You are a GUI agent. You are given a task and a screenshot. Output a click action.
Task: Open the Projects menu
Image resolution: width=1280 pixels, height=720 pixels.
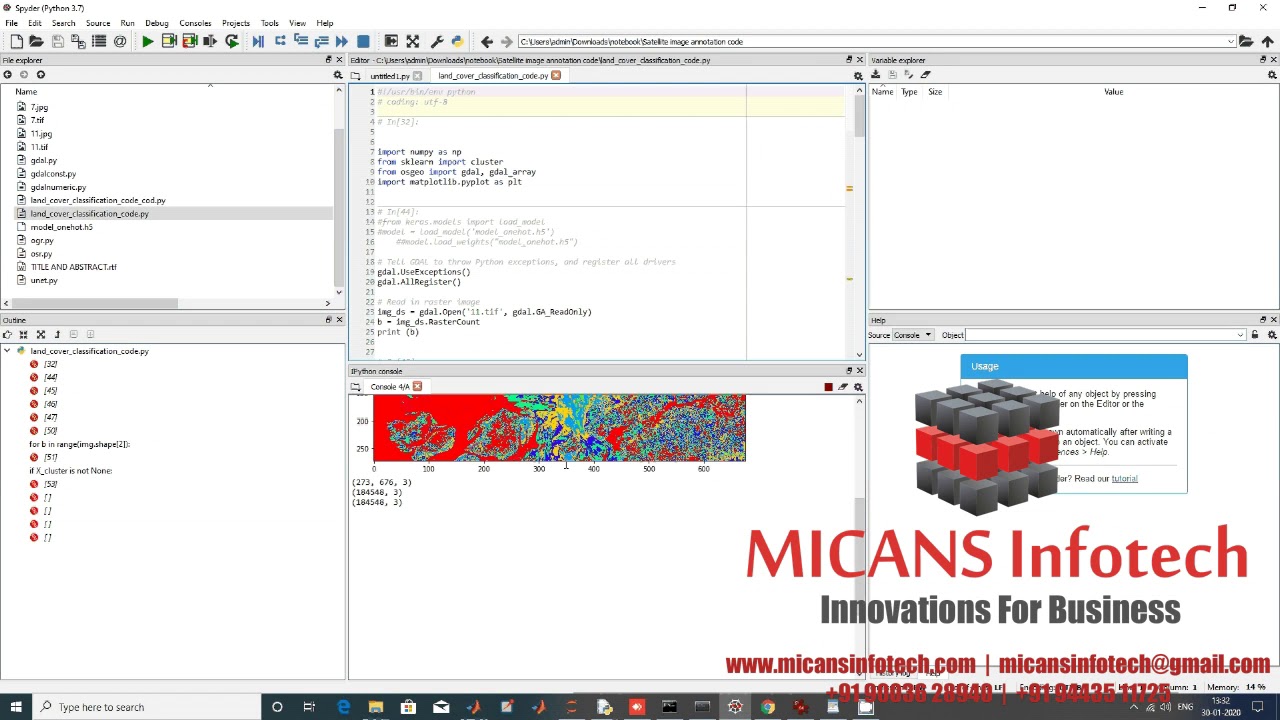click(236, 23)
